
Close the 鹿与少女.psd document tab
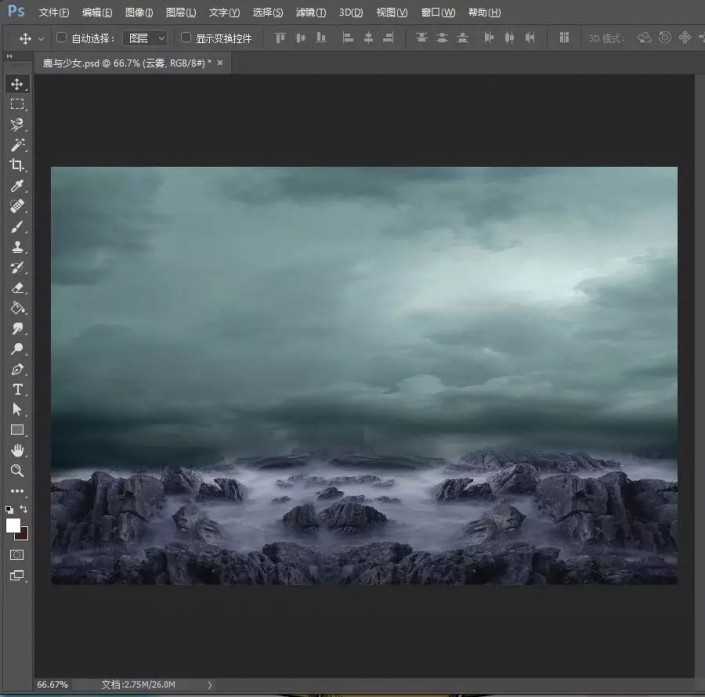tap(220, 62)
